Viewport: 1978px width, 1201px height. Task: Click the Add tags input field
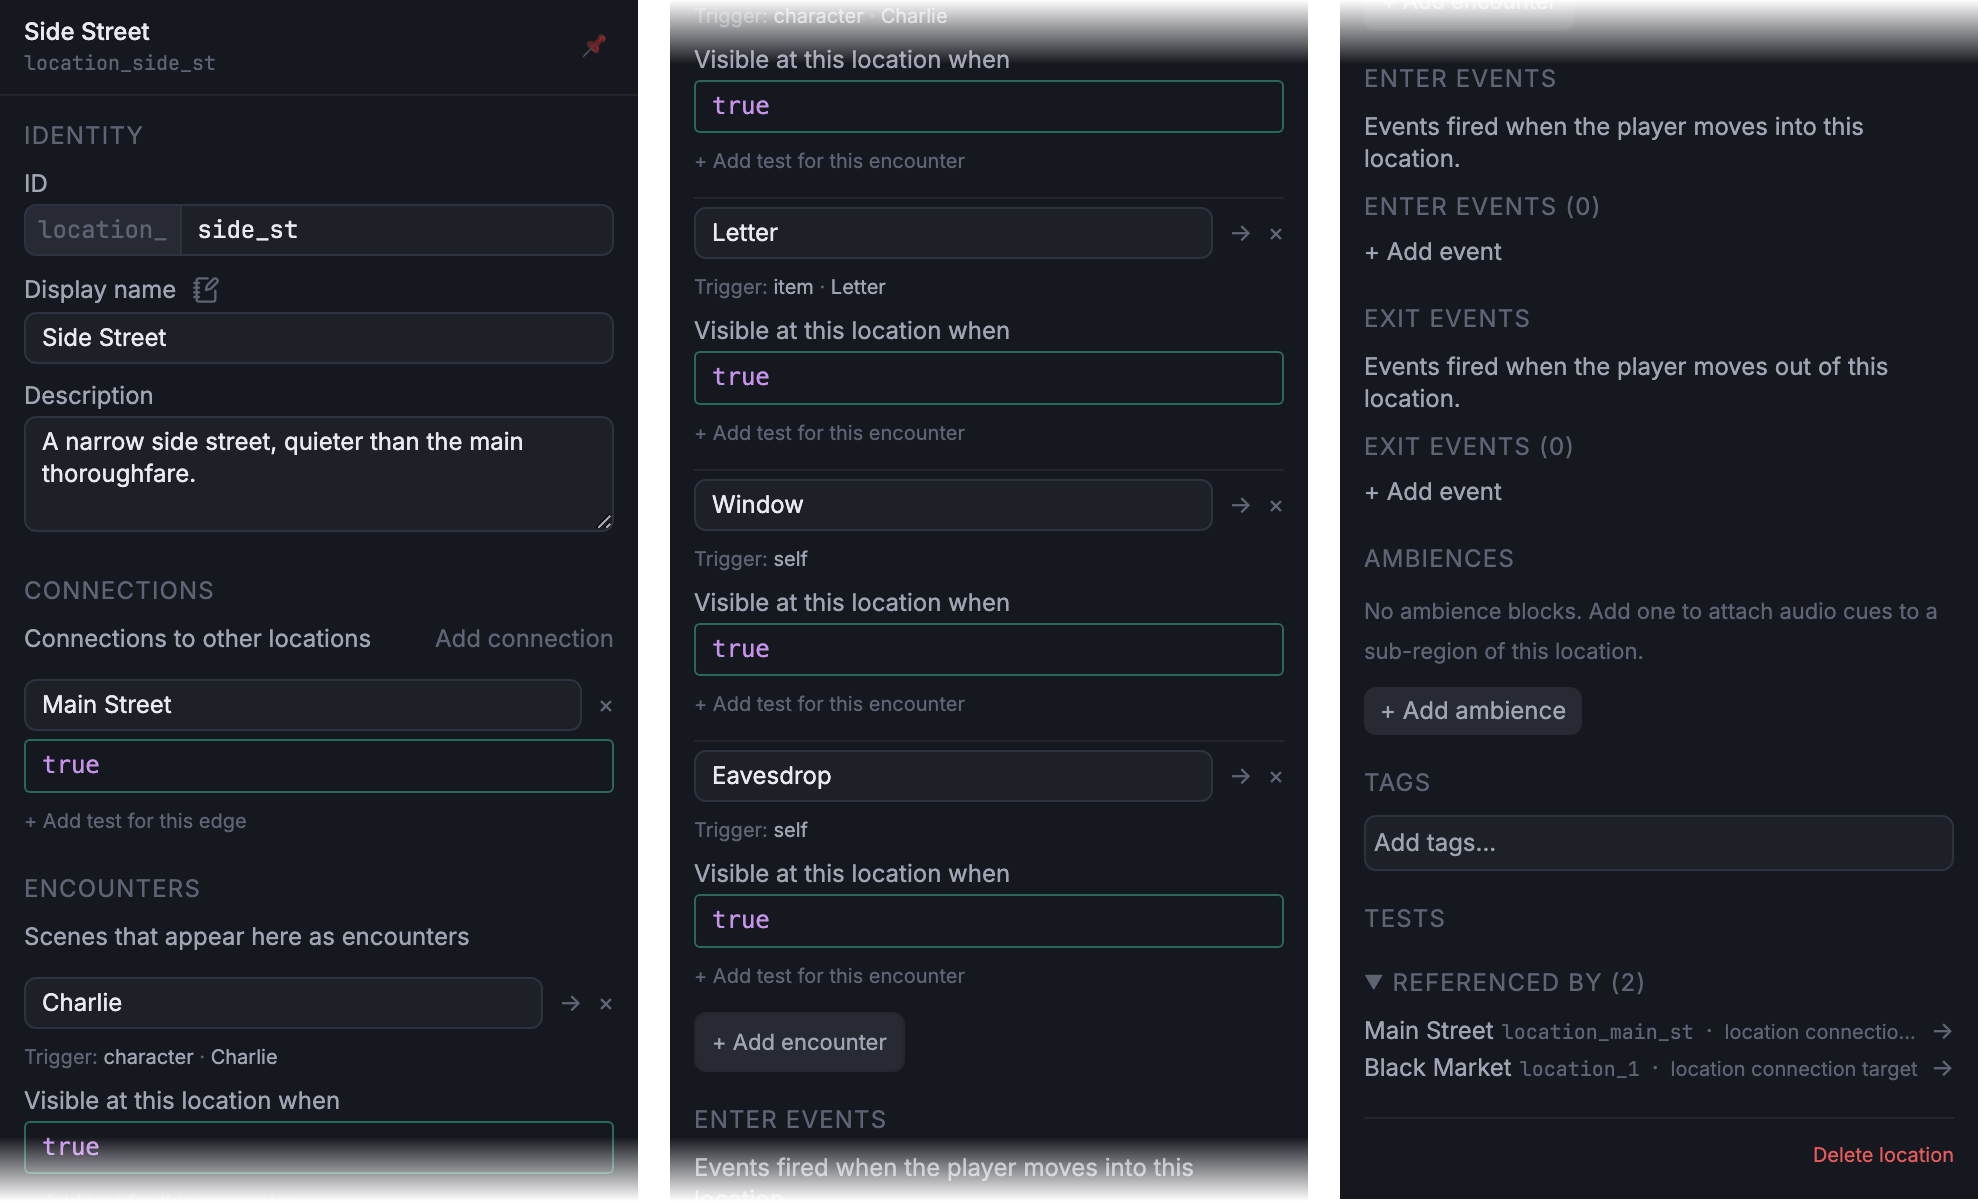[1658, 843]
